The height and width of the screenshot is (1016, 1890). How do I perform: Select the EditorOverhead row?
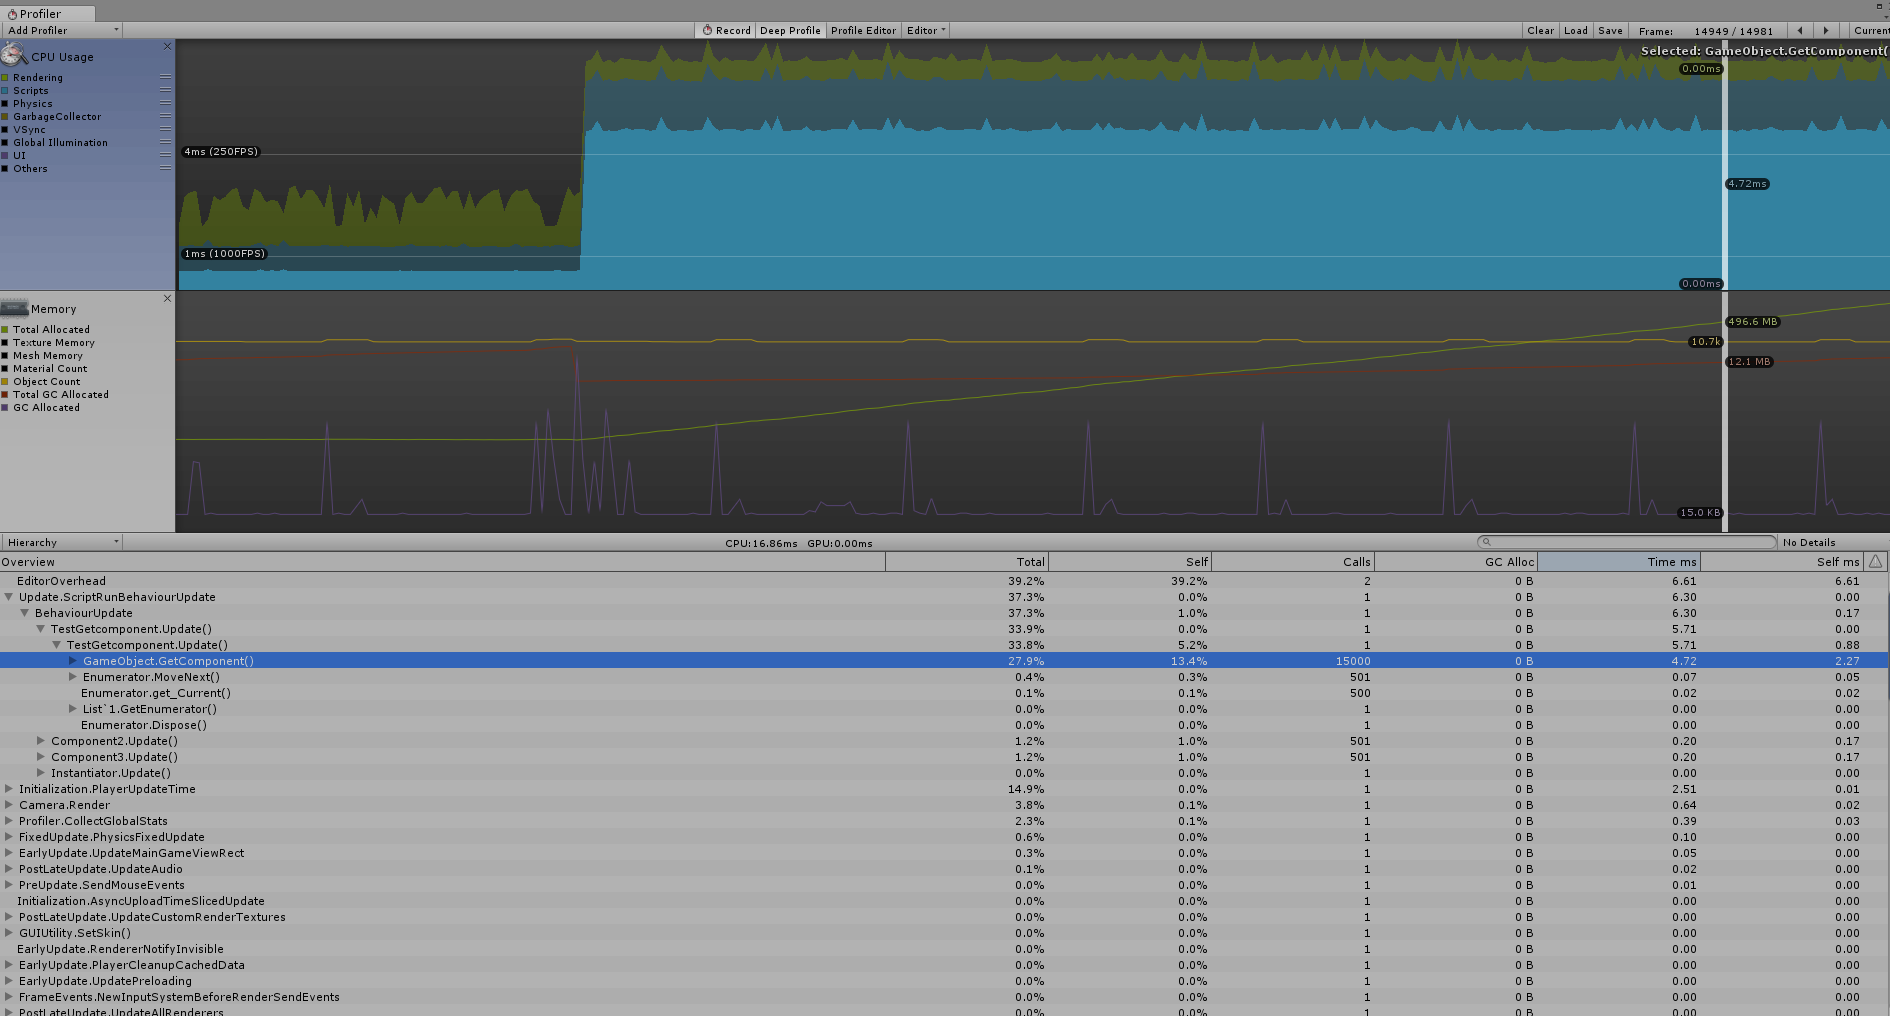944,581
